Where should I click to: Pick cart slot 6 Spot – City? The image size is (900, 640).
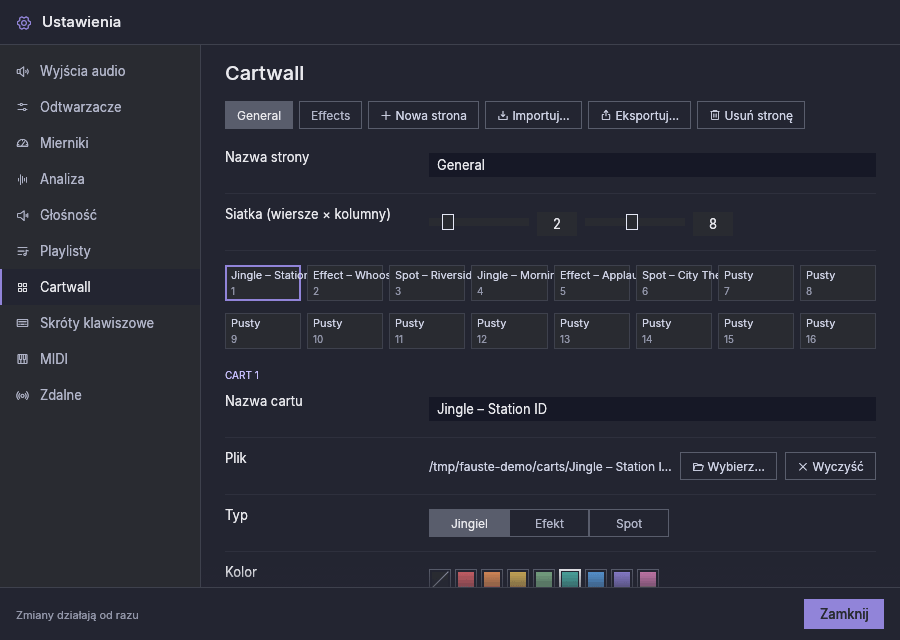pyautogui.click(x=674, y=283)
